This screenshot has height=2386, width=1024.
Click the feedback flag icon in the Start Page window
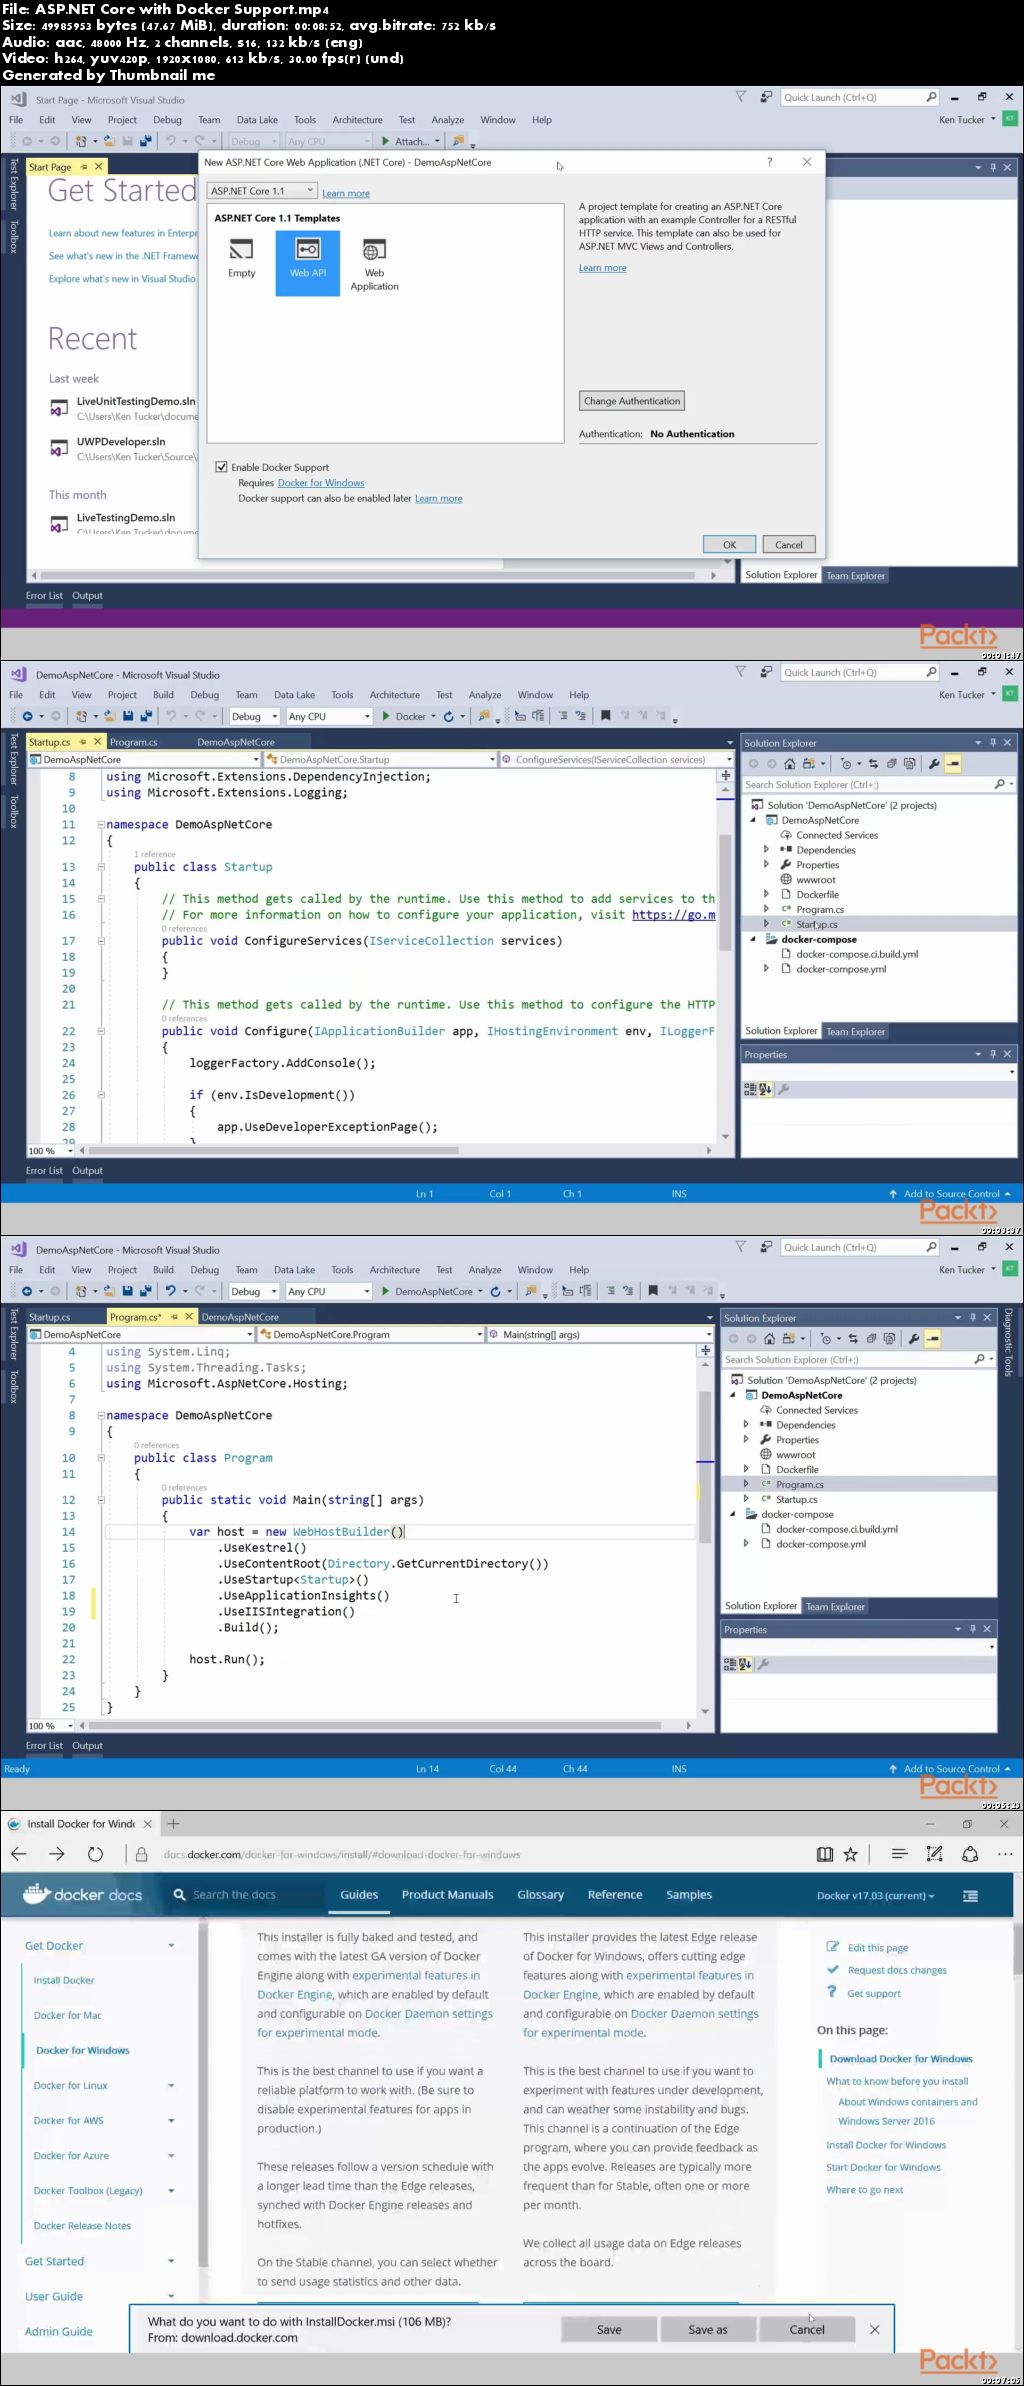(x=741, y=97)
